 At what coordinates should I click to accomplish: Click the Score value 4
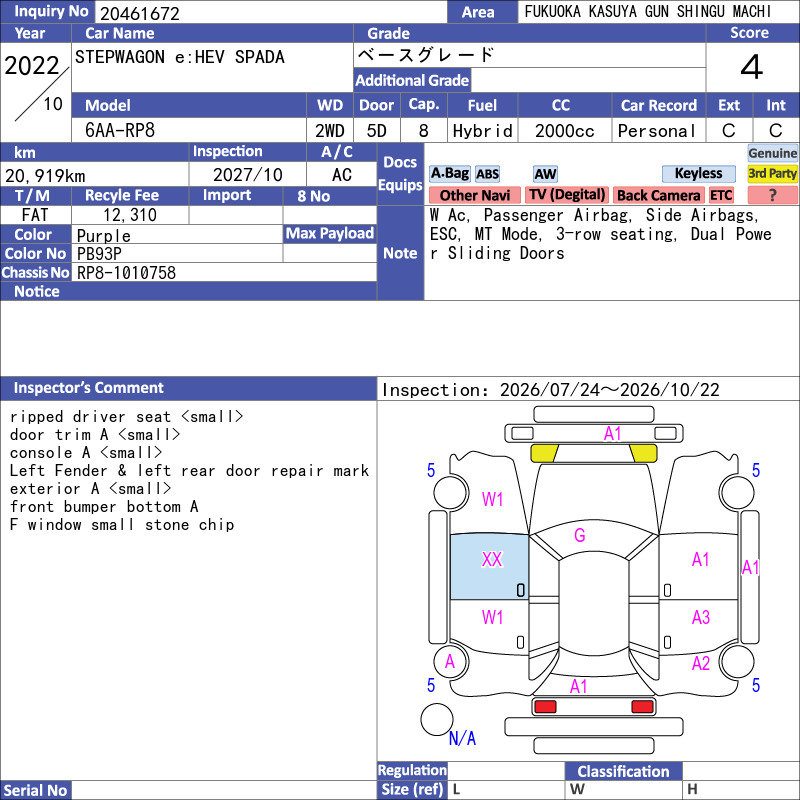tap(752, 67)
